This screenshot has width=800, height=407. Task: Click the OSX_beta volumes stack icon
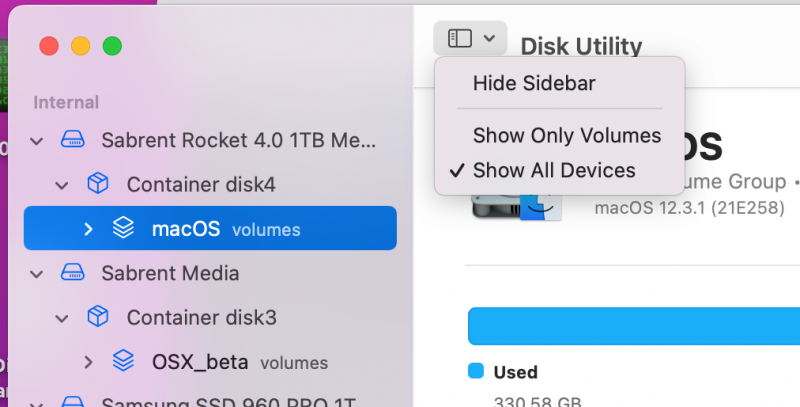point(123,361)
